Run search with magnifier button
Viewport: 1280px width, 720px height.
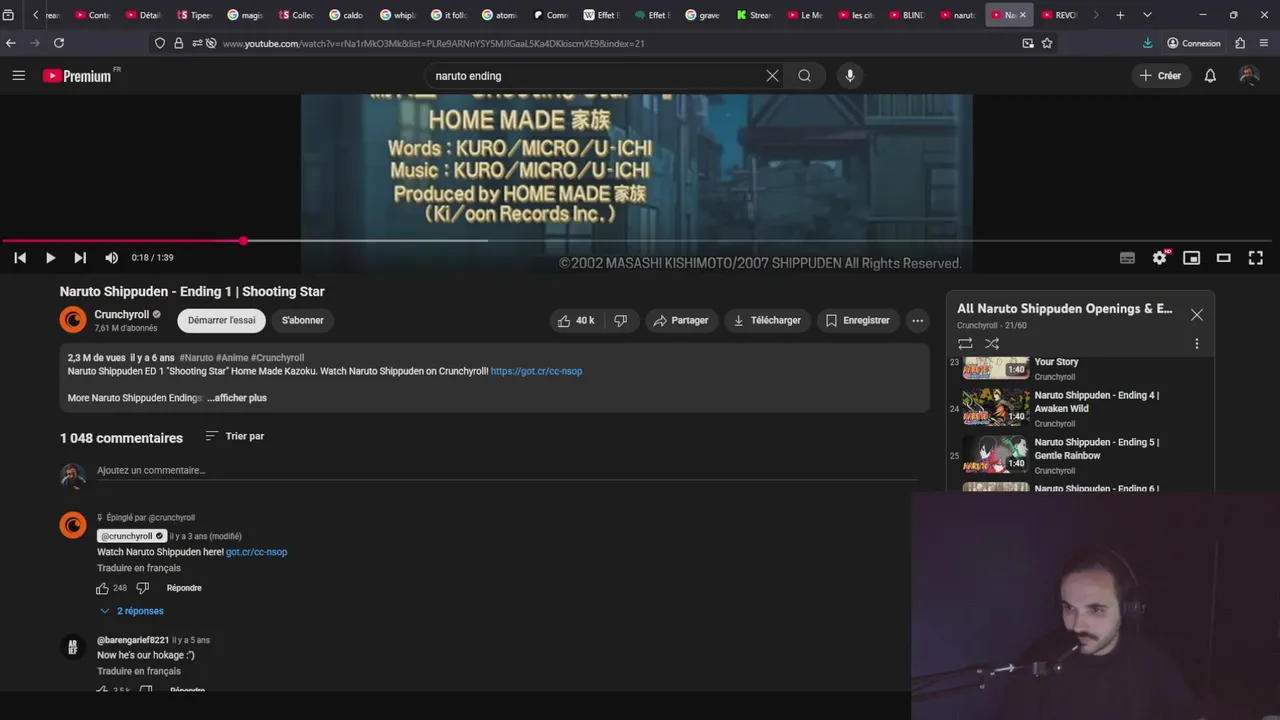click(x=804, y=75)
